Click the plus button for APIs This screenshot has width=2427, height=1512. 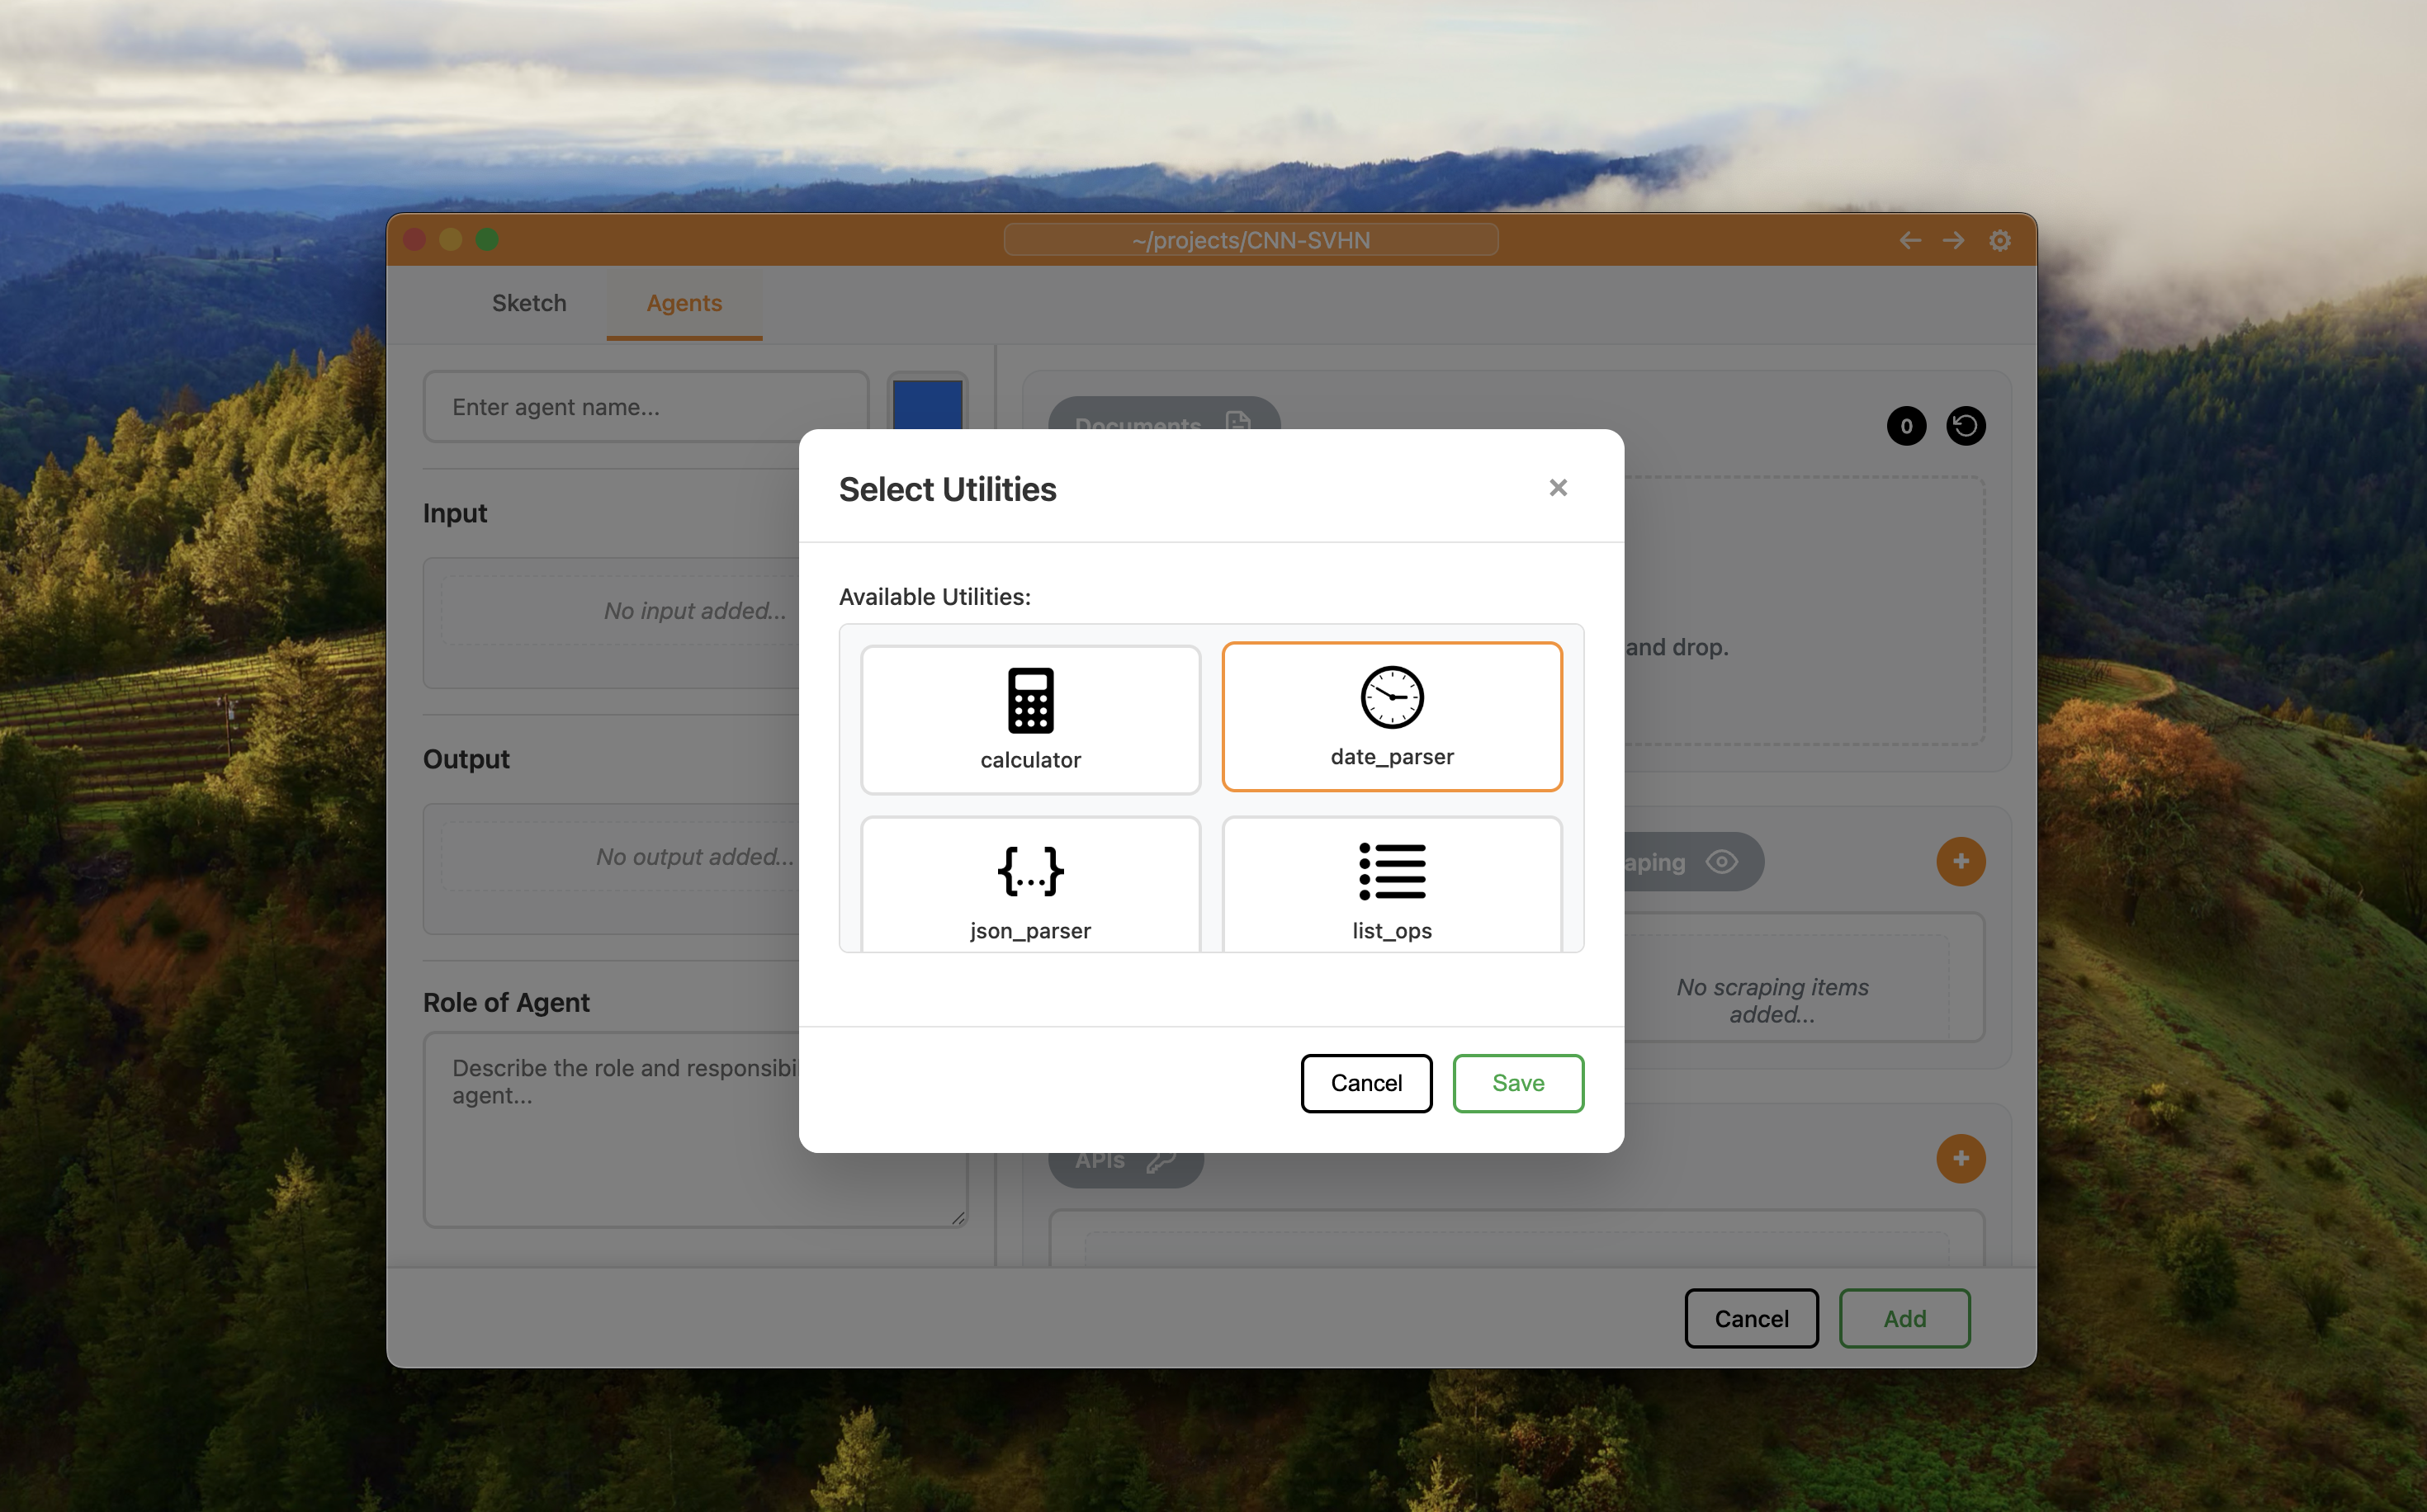[1960, 1158]
